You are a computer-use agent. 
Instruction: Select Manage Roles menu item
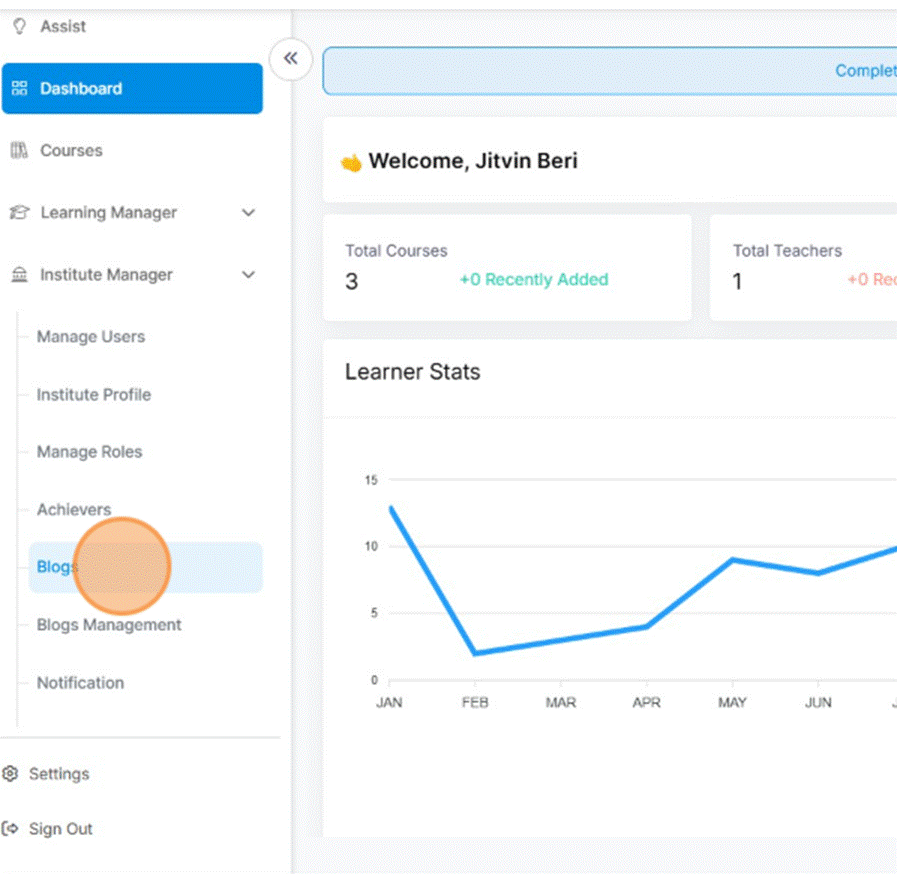coord(90,452)
